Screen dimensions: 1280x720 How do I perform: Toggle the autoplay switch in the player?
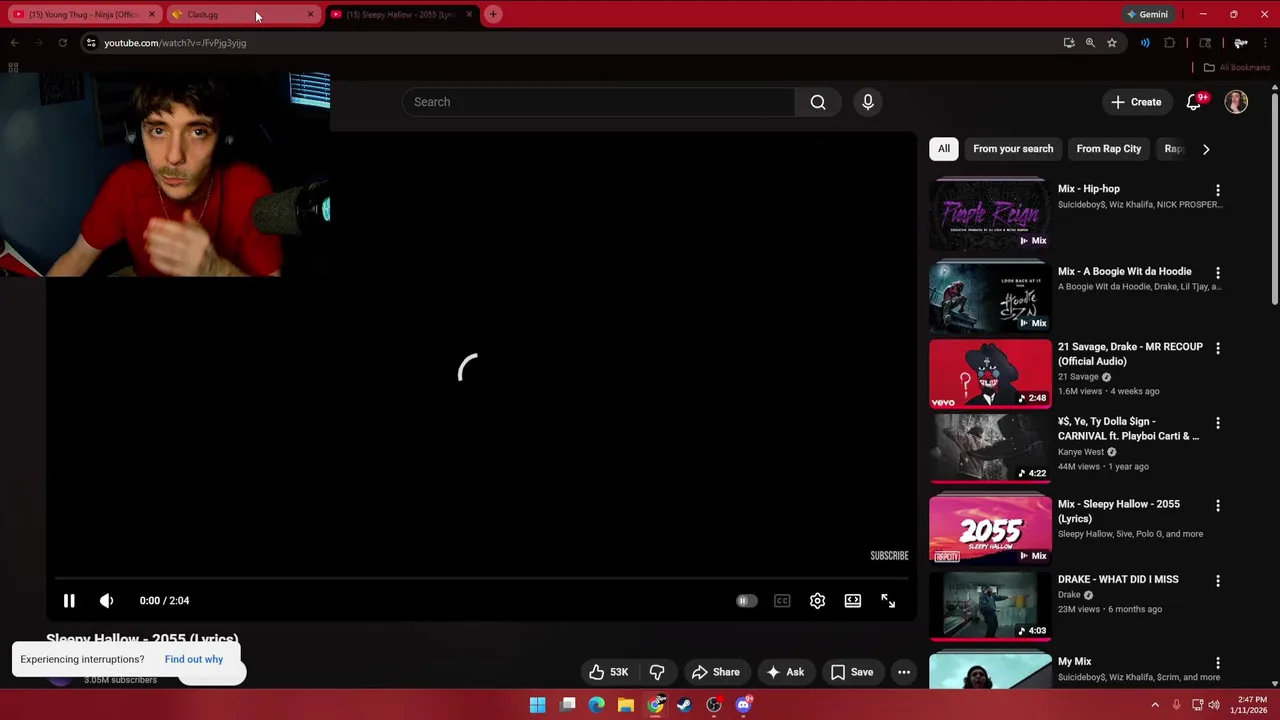point(746,601)
